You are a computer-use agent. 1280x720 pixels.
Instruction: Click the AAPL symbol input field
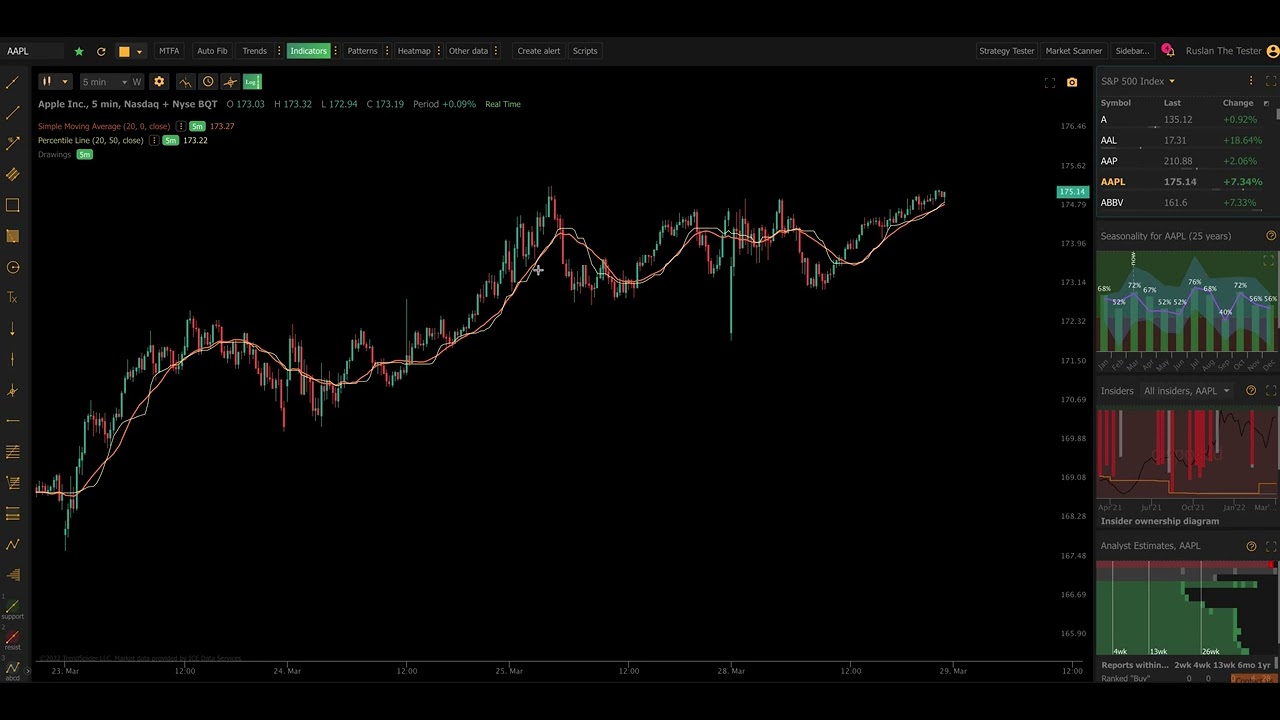[33, 51]
